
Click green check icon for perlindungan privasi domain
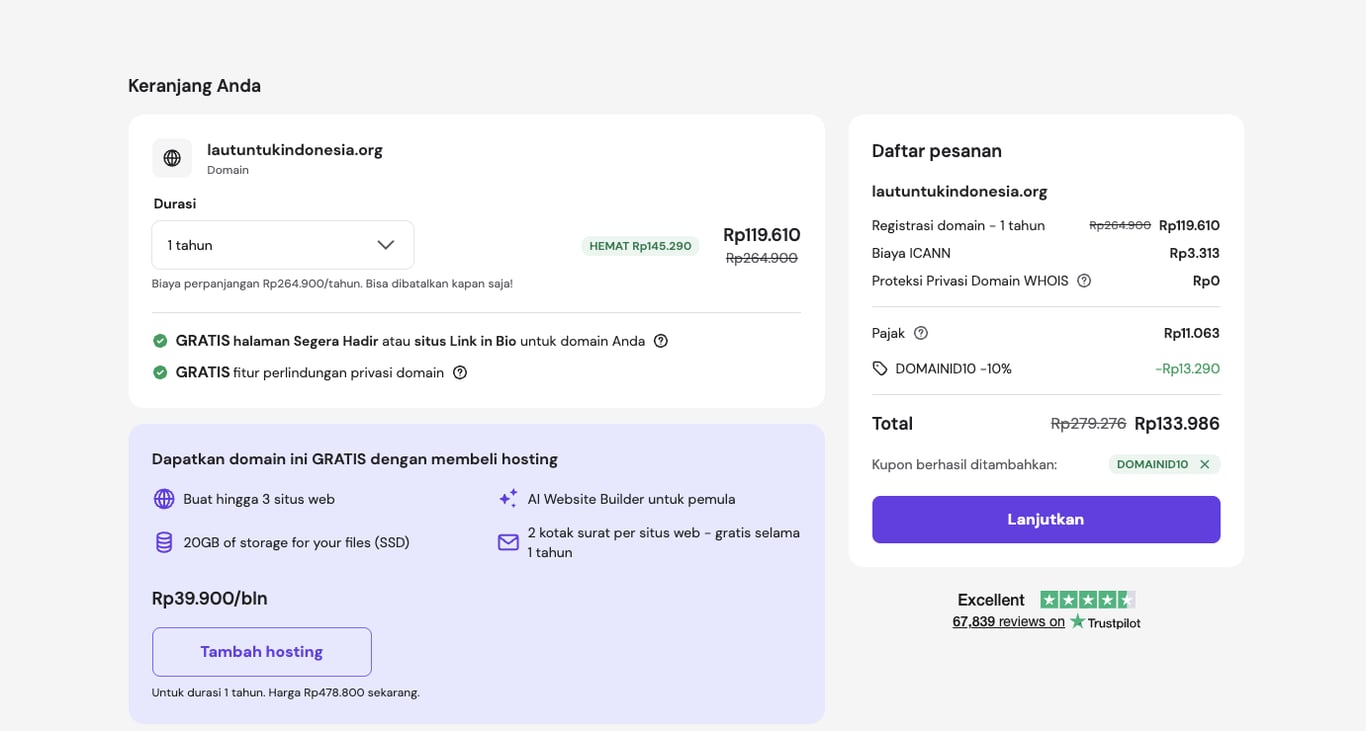160,372
